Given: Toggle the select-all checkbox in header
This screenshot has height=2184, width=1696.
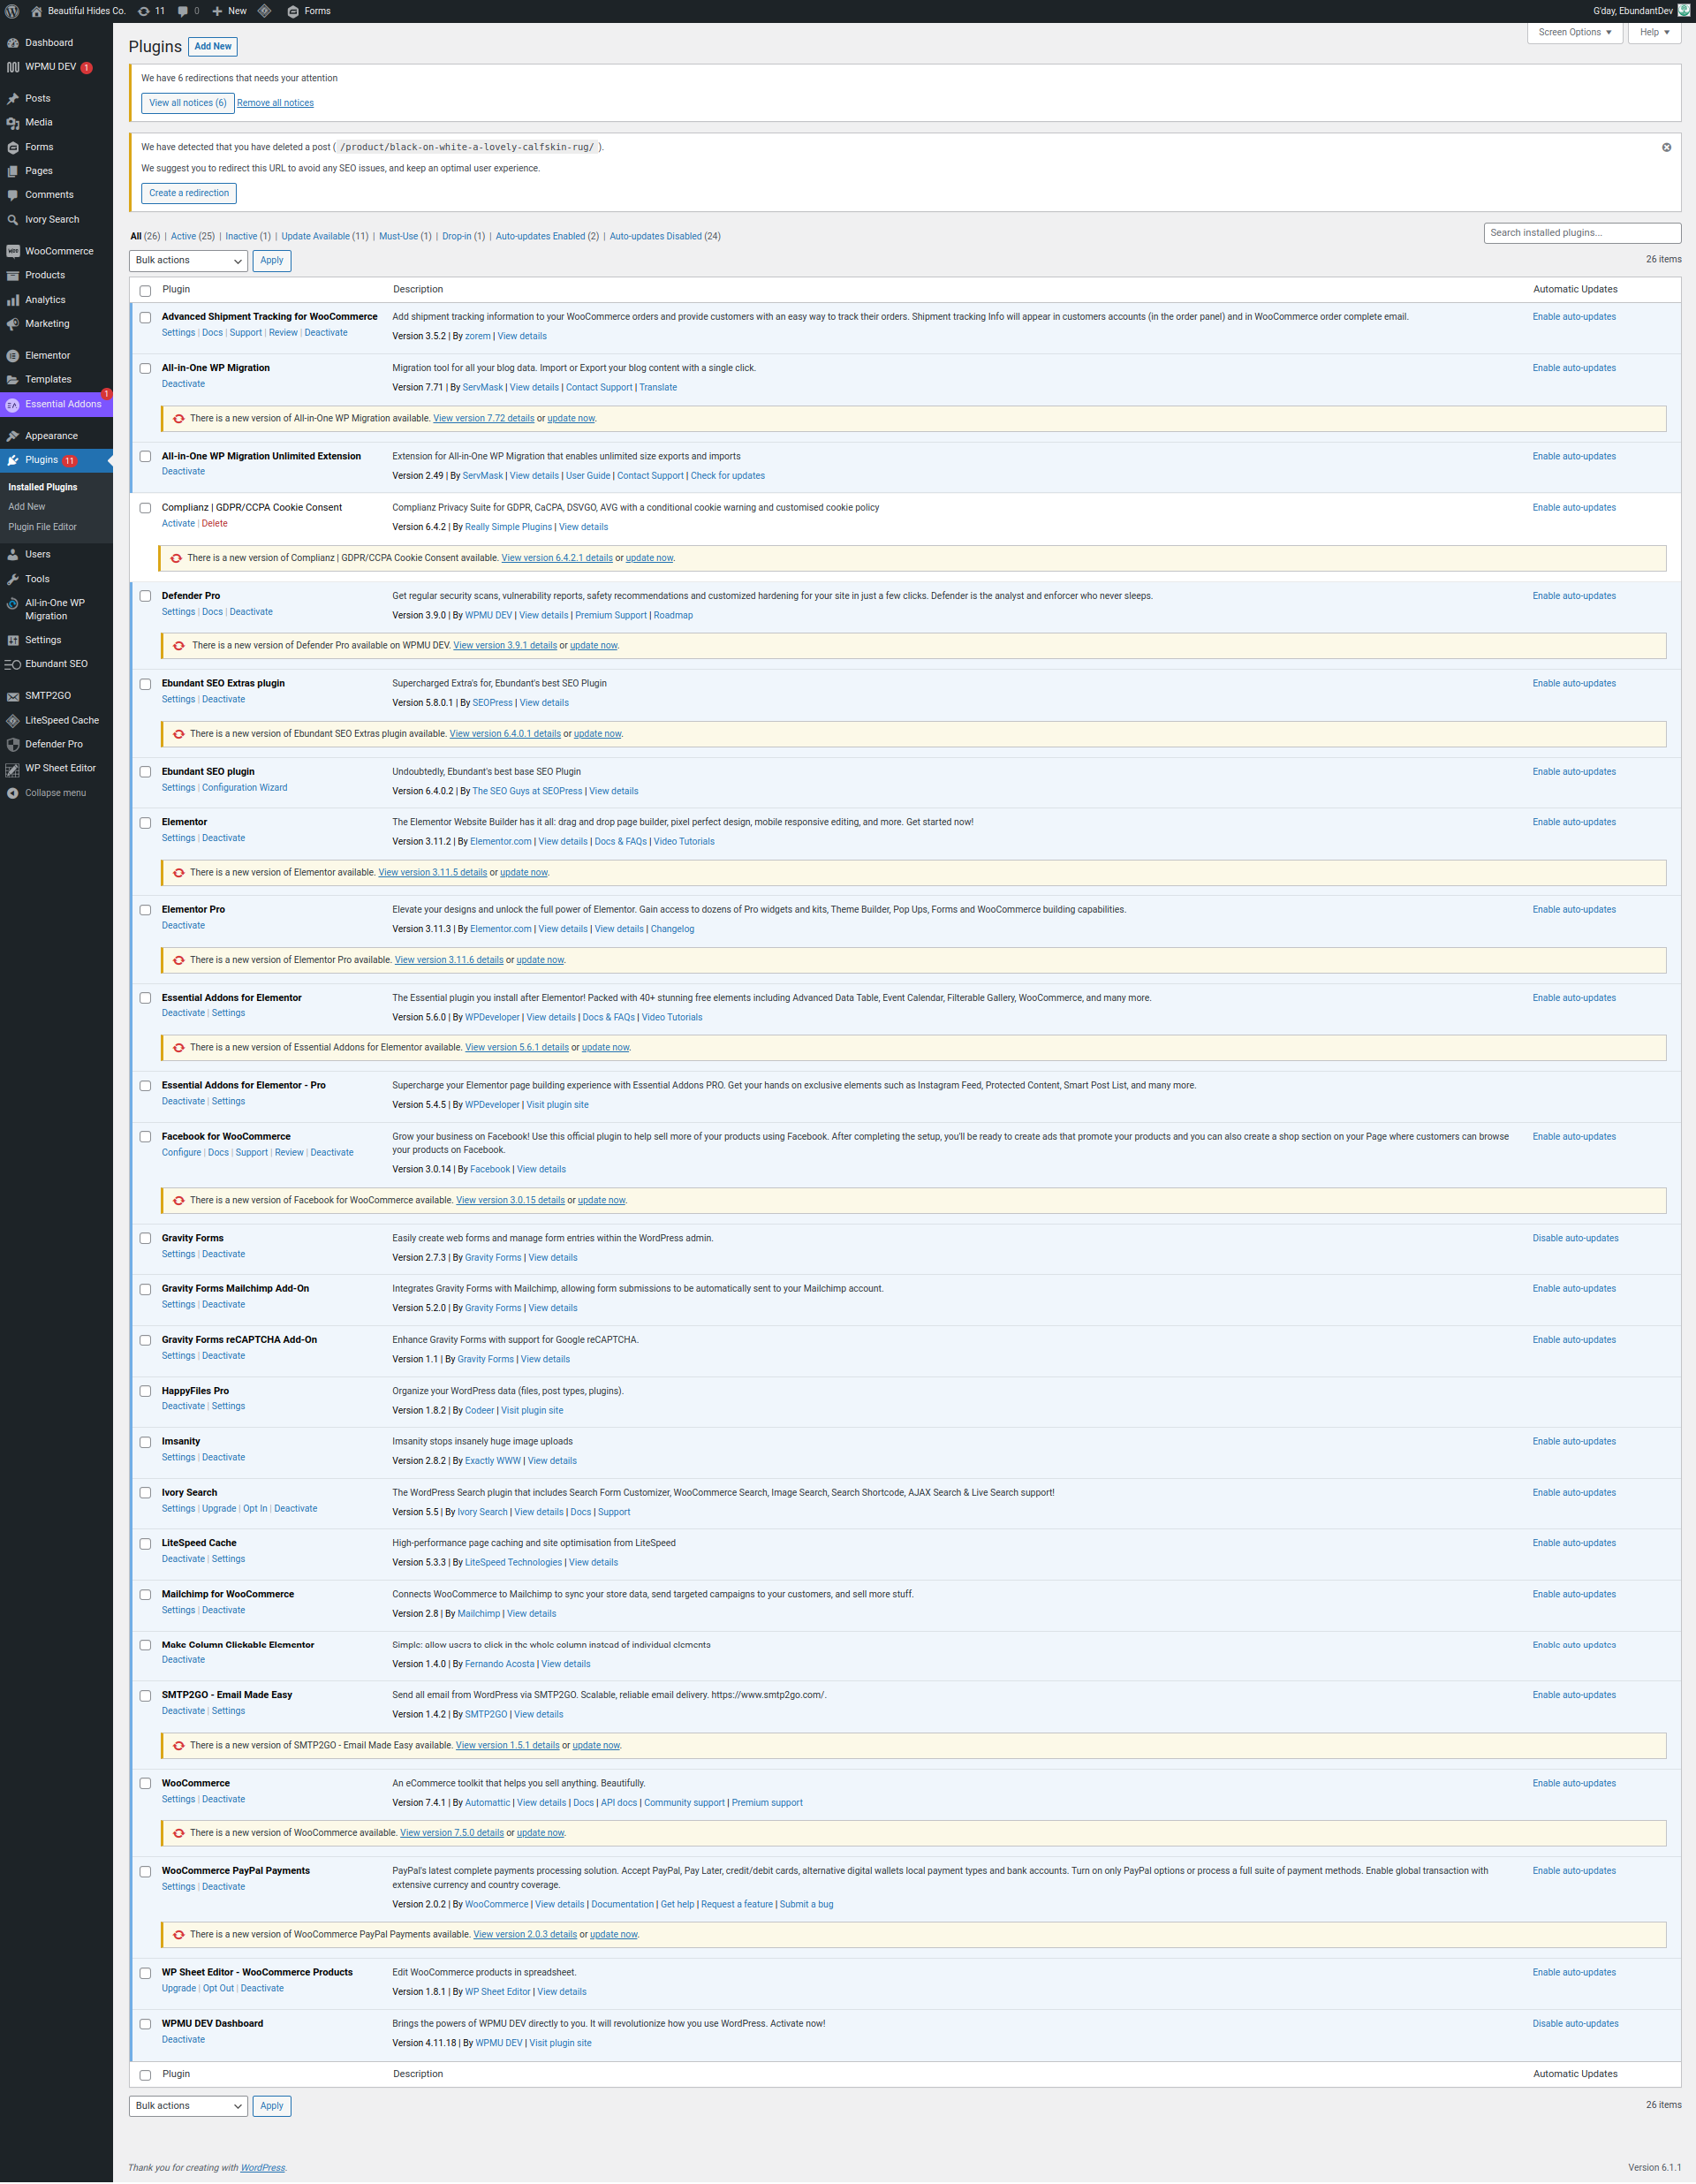Looking at the screenshot, I should pyautogui.click(x=145, y=291).
